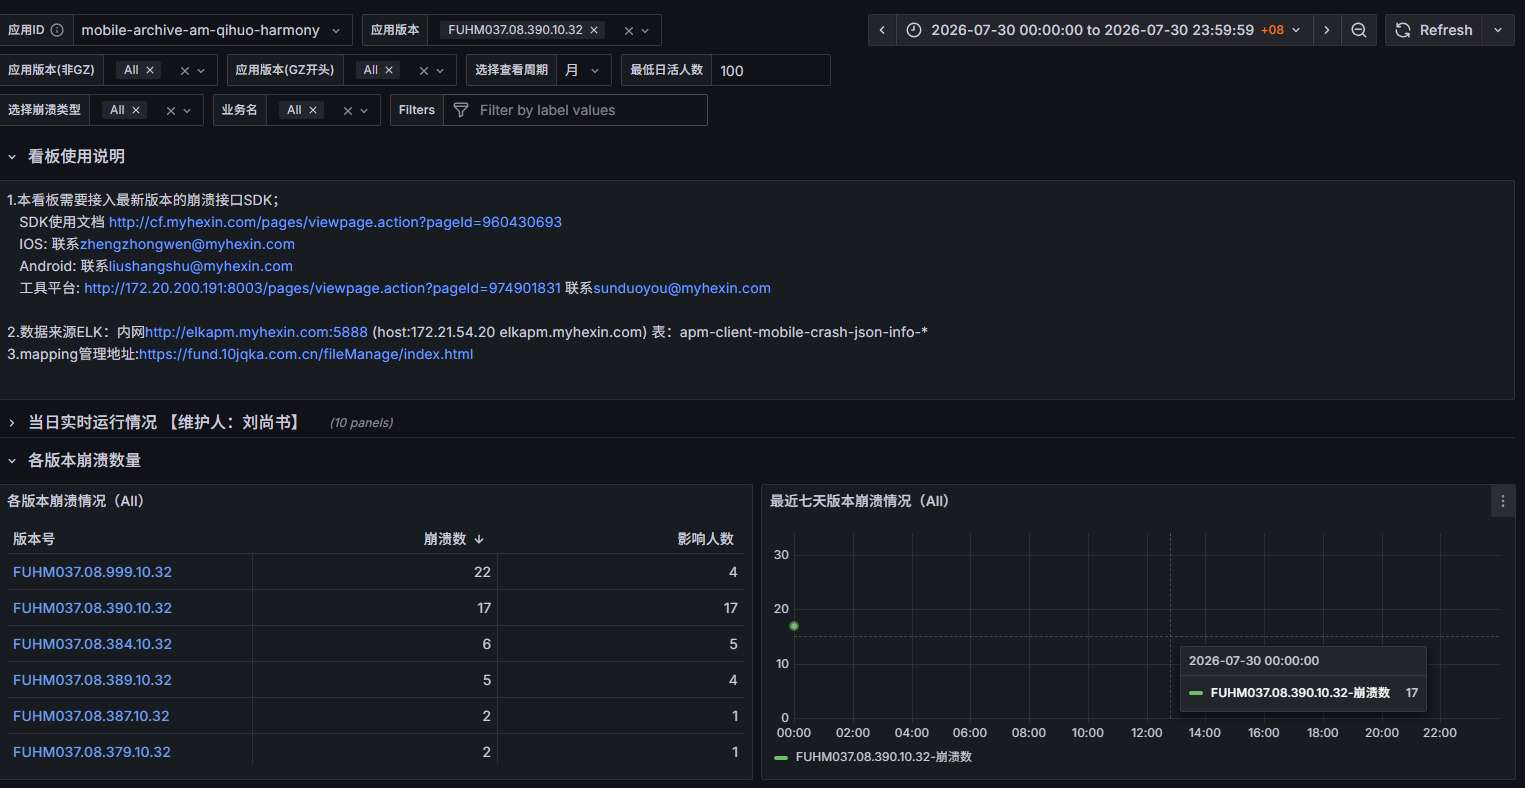Open the 应用ID dropdown mobile-archive-am-qihuo-harmony
Screen dimensions: 1525x788
click(x=212, y=30)
